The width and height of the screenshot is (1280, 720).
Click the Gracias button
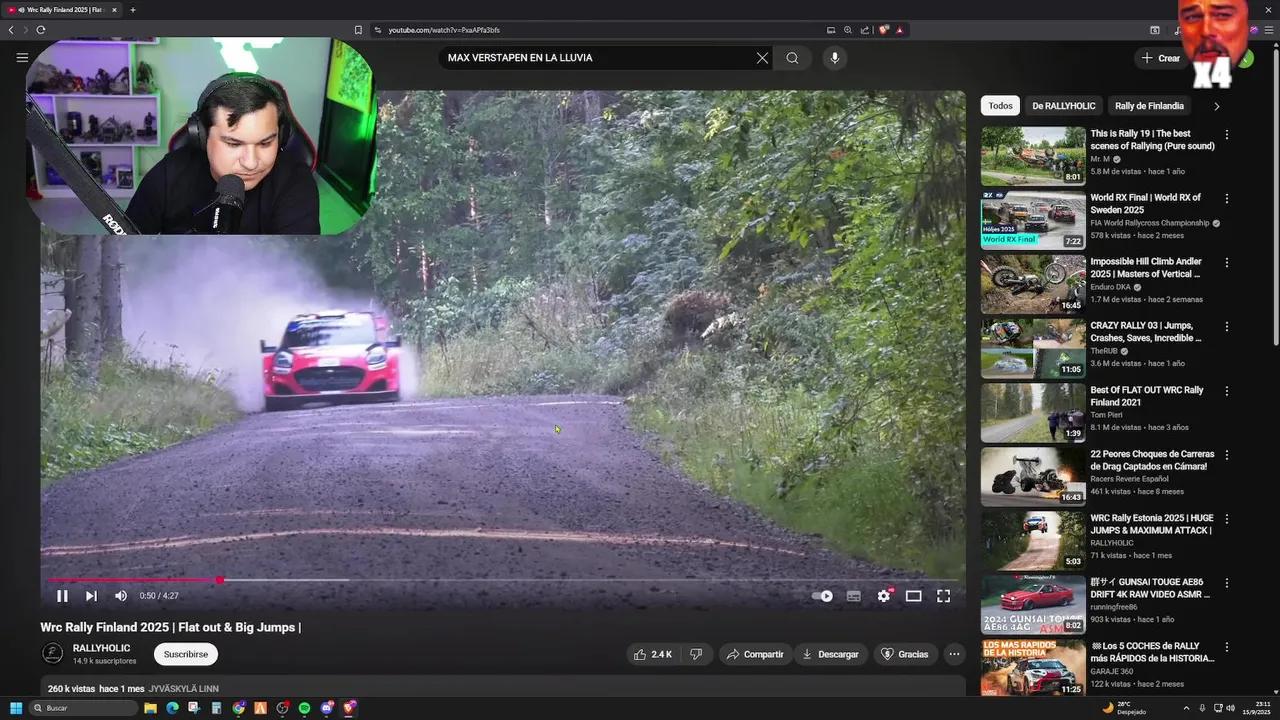904,654
